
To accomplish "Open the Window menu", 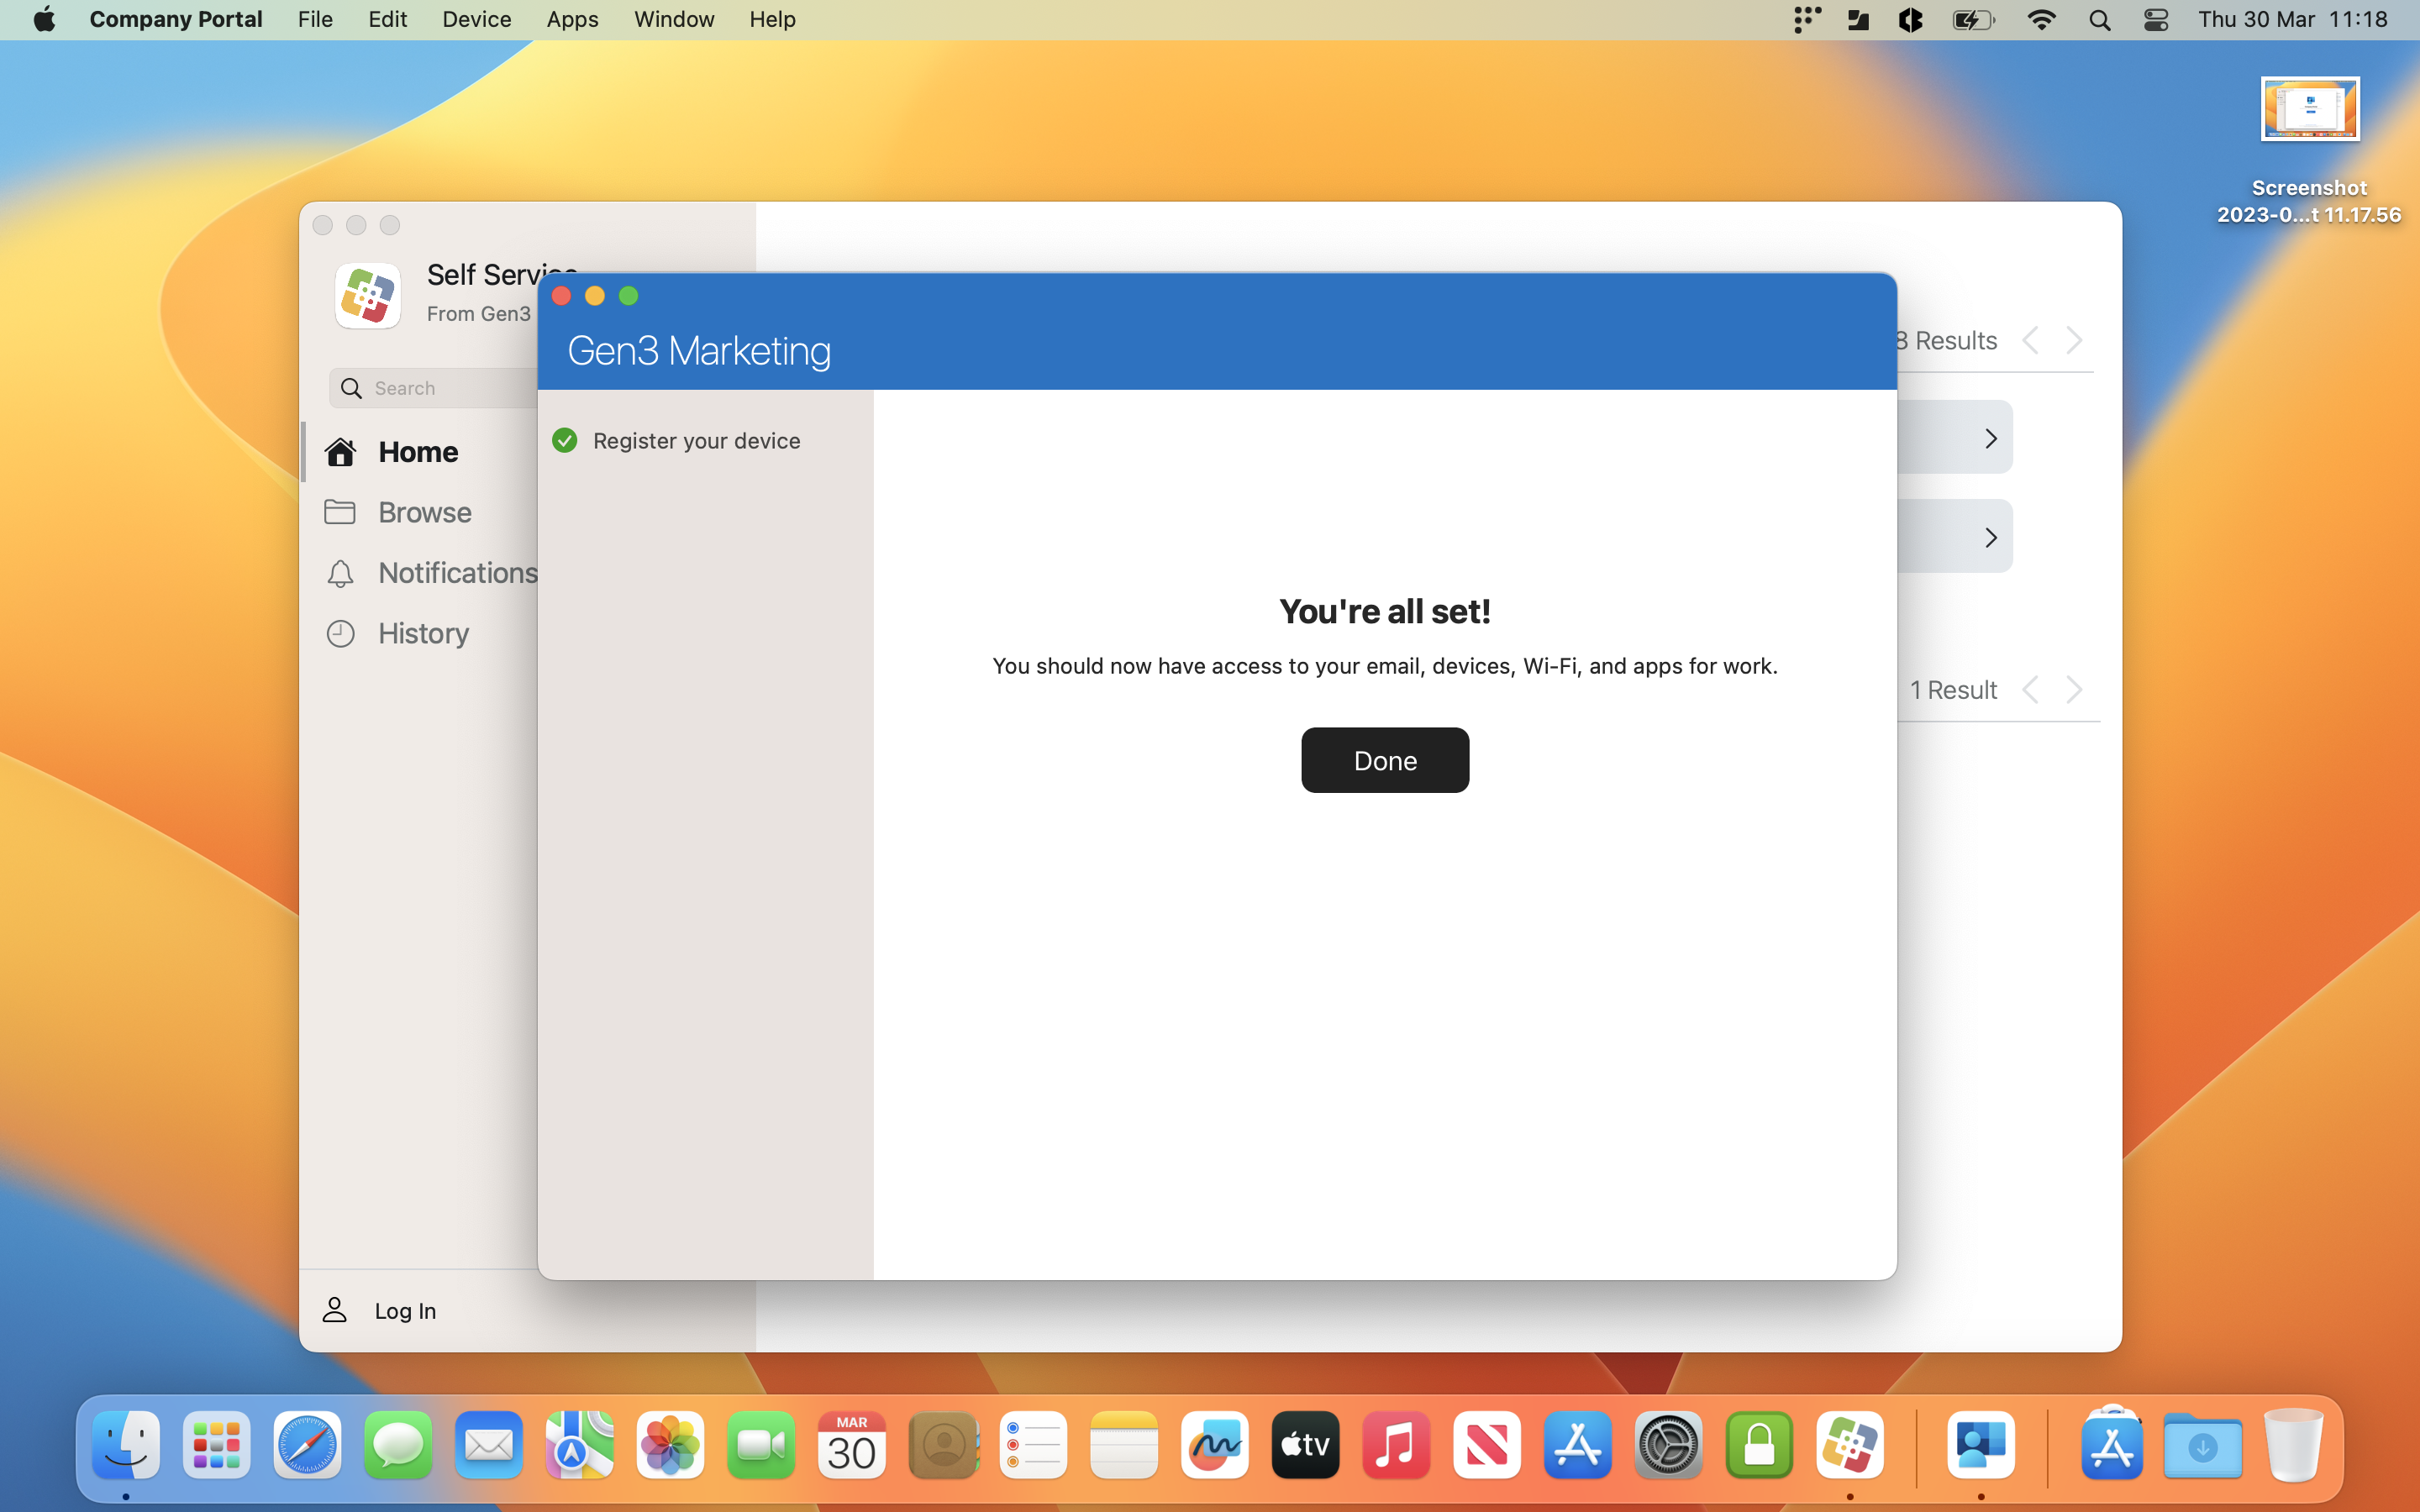I will pyautogui.click(x=674, y=19).
